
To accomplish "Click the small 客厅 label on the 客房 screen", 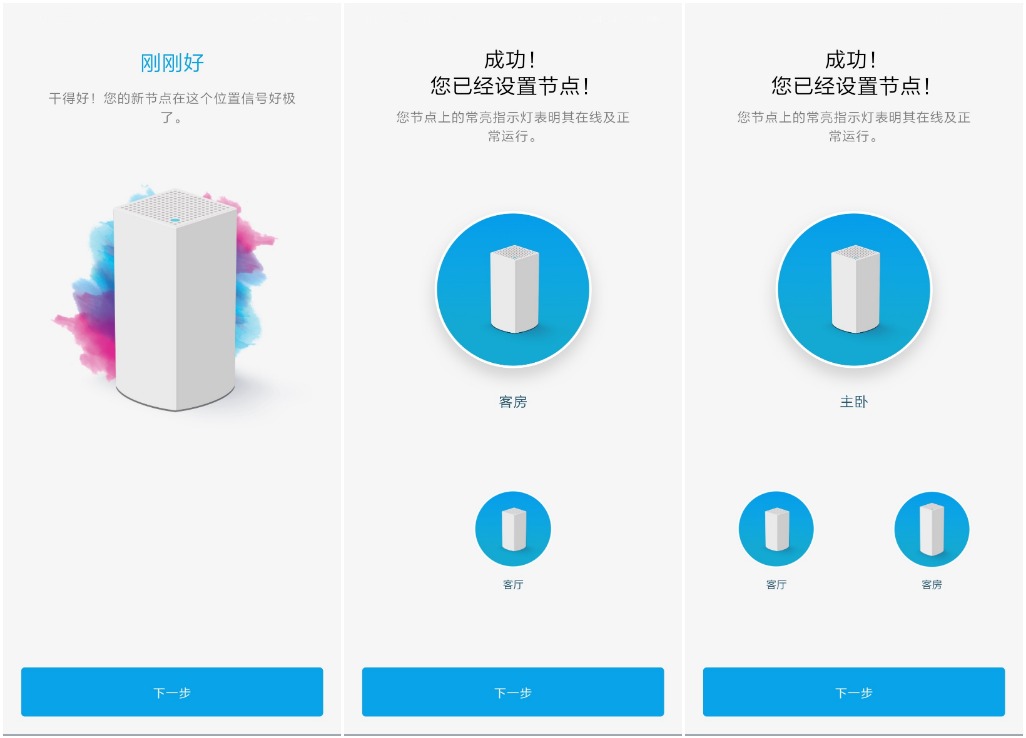I will 513,584.
